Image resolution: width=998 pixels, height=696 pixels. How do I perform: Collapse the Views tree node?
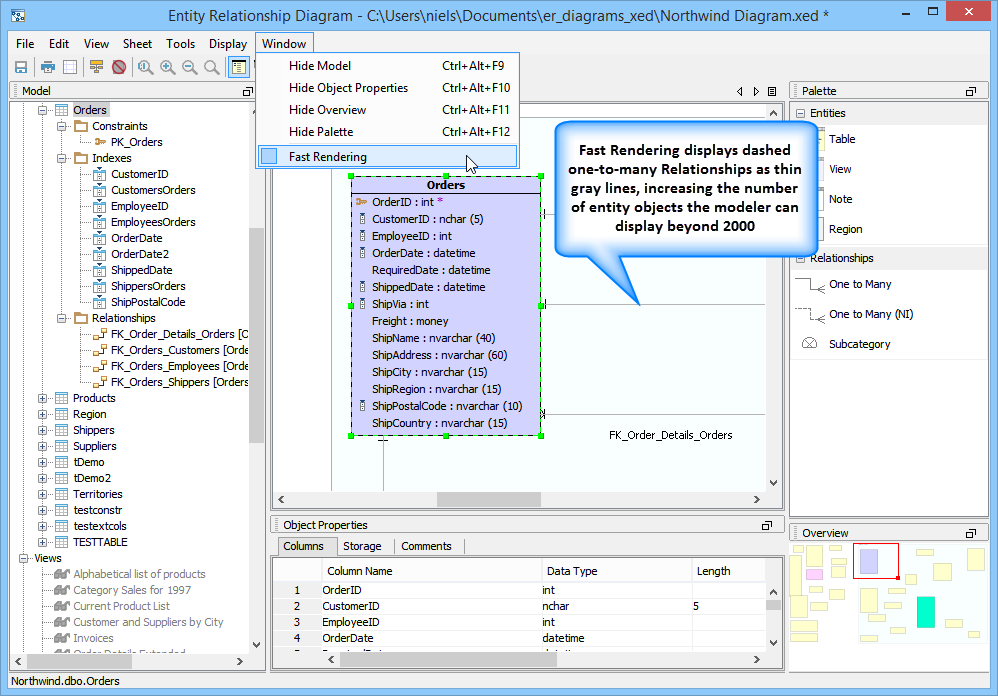(x=24, y=559)
